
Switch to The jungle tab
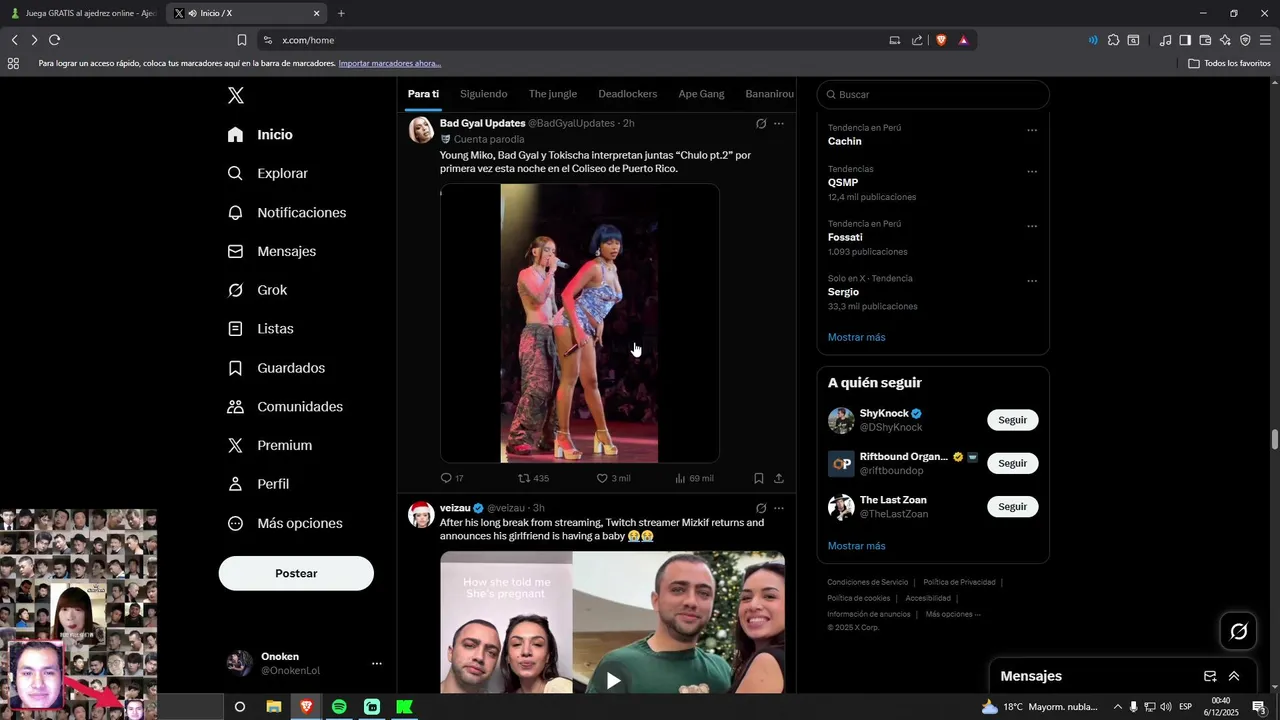pos(553,94)
